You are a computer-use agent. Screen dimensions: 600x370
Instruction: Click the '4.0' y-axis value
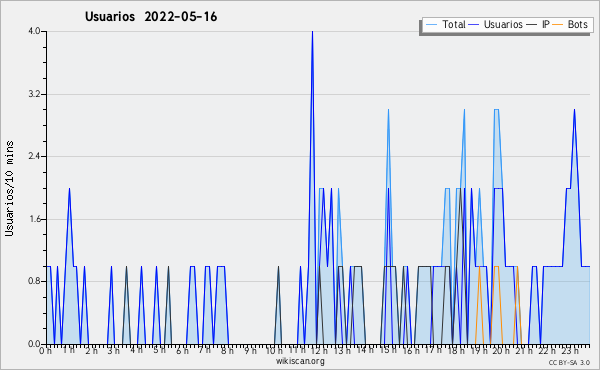point(34,31)
